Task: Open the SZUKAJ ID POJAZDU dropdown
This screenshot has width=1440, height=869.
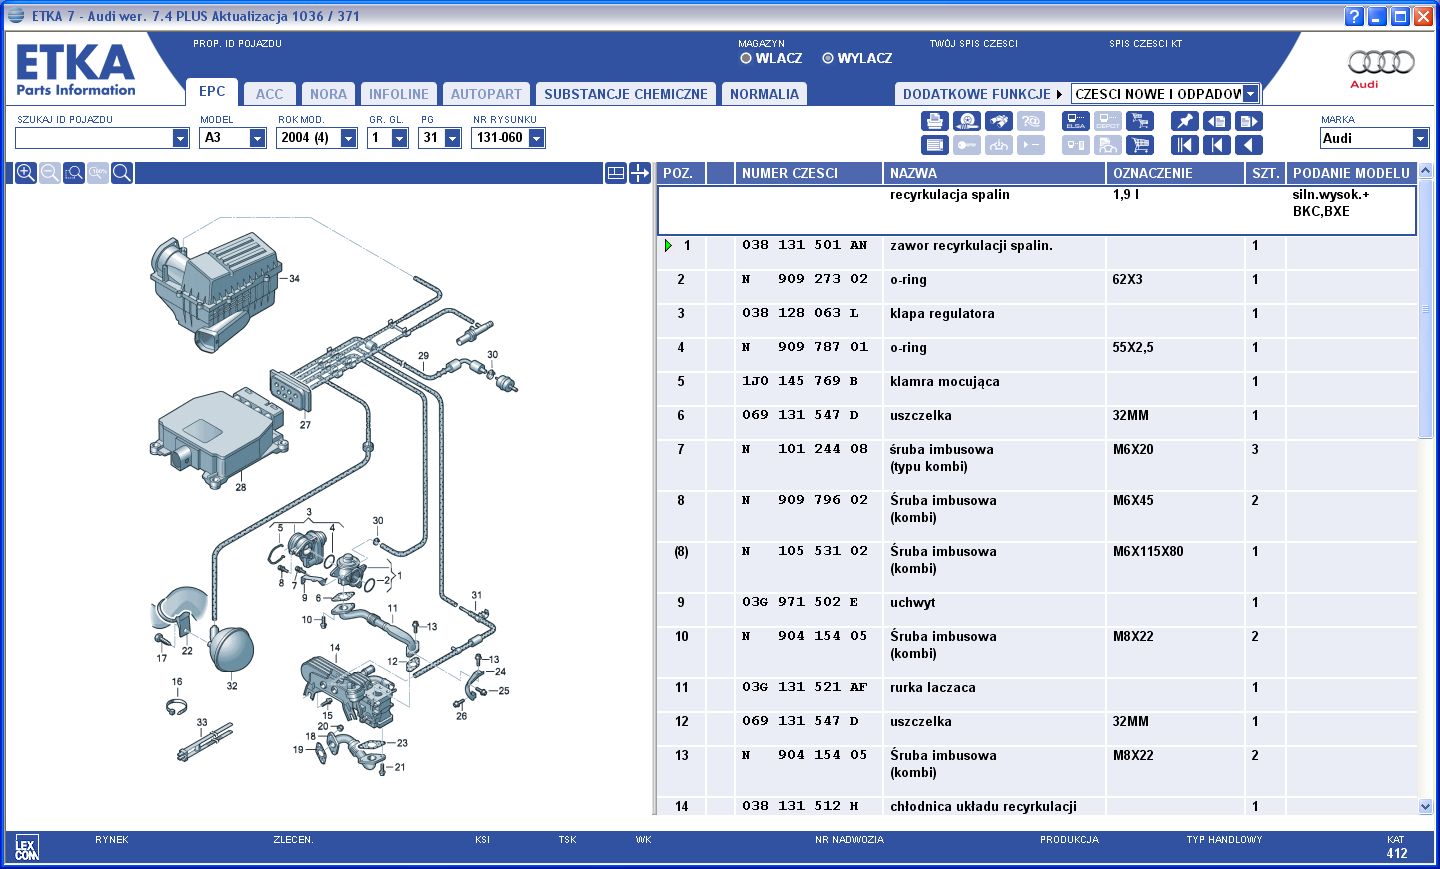Action: pos(180,138)
